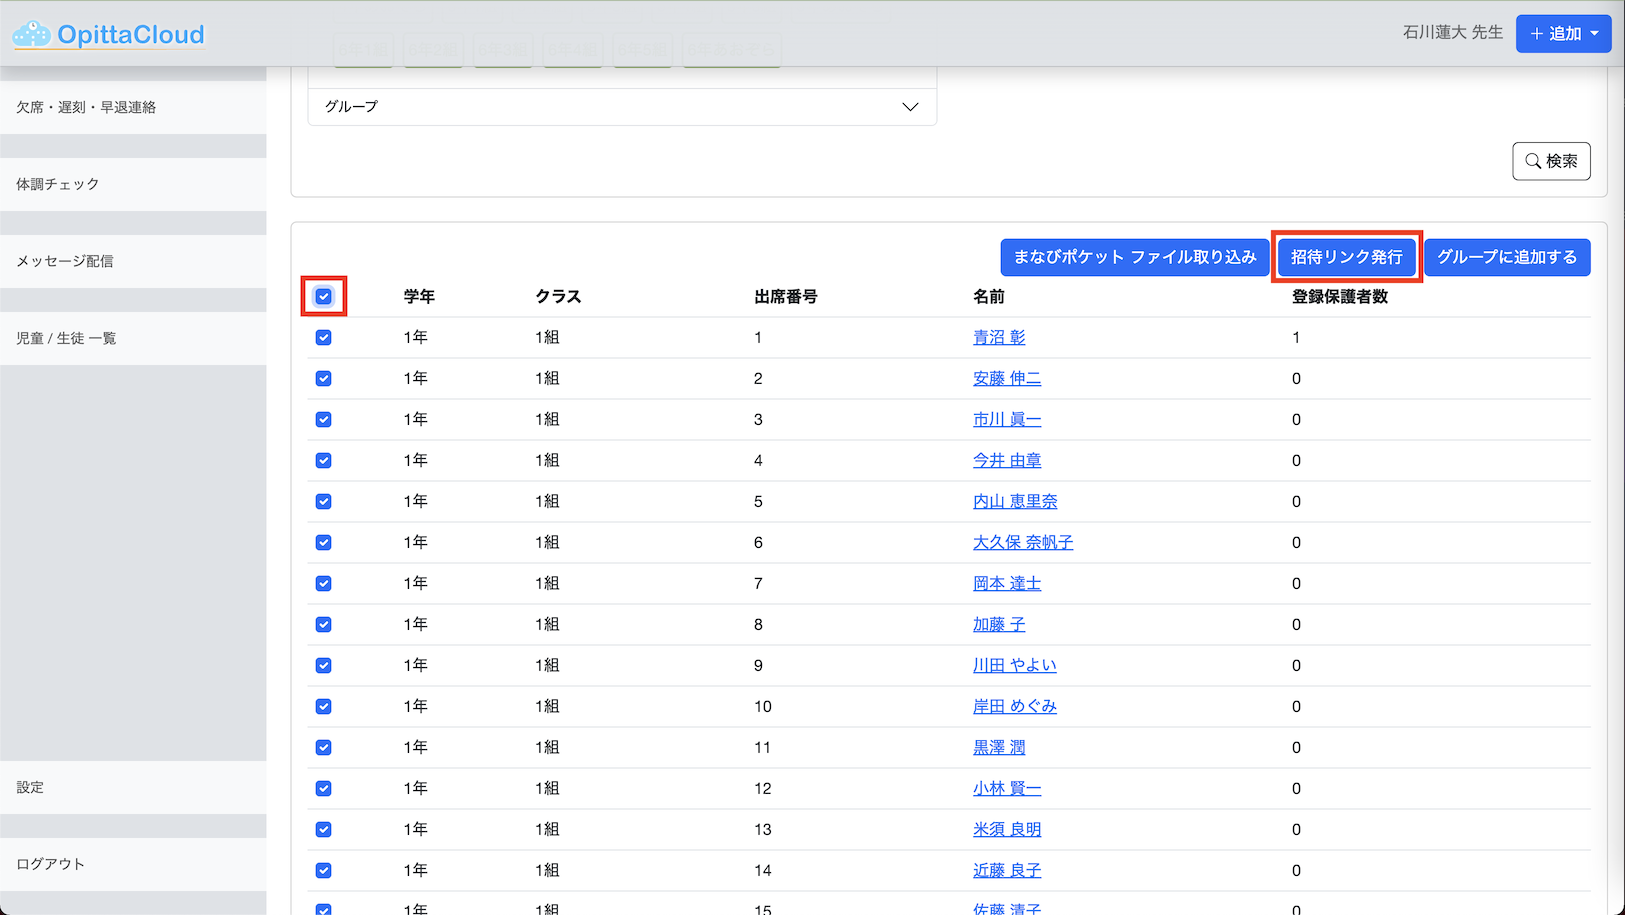Open 欠席・遅刻・早退連絡 in sidebar

(x=133, y=107)
